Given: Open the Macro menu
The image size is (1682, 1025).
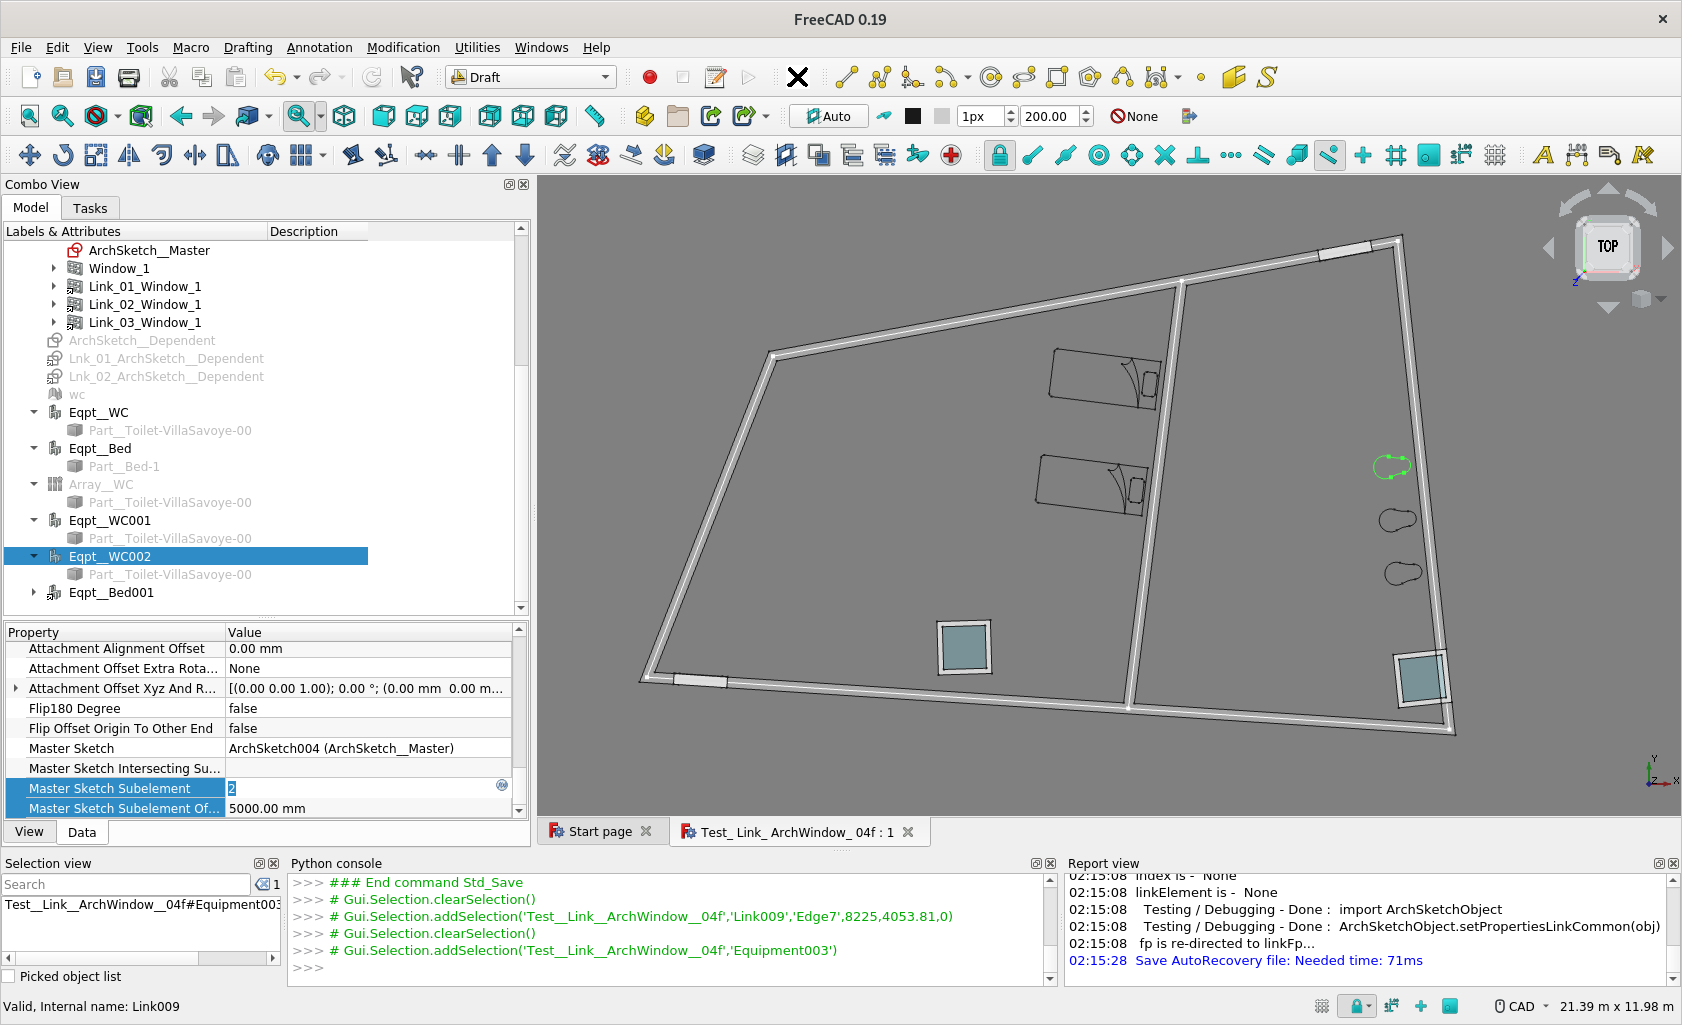Looking at the screenshot, I should pos(191,47).
